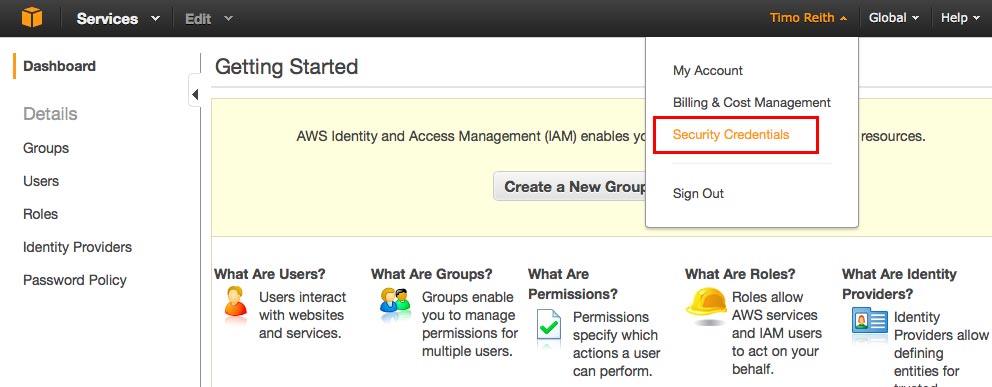Image resolution: width=992 pixels, height=387 pixels.
Task: Click the What Are Users? heading
Action: click(x=270, y=274)
